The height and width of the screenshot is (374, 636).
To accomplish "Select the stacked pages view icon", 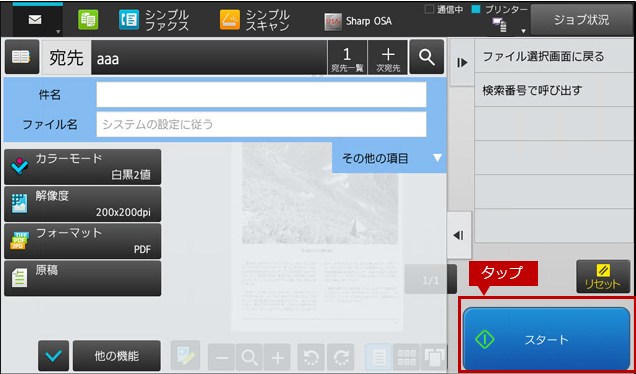I will [434, 357].
